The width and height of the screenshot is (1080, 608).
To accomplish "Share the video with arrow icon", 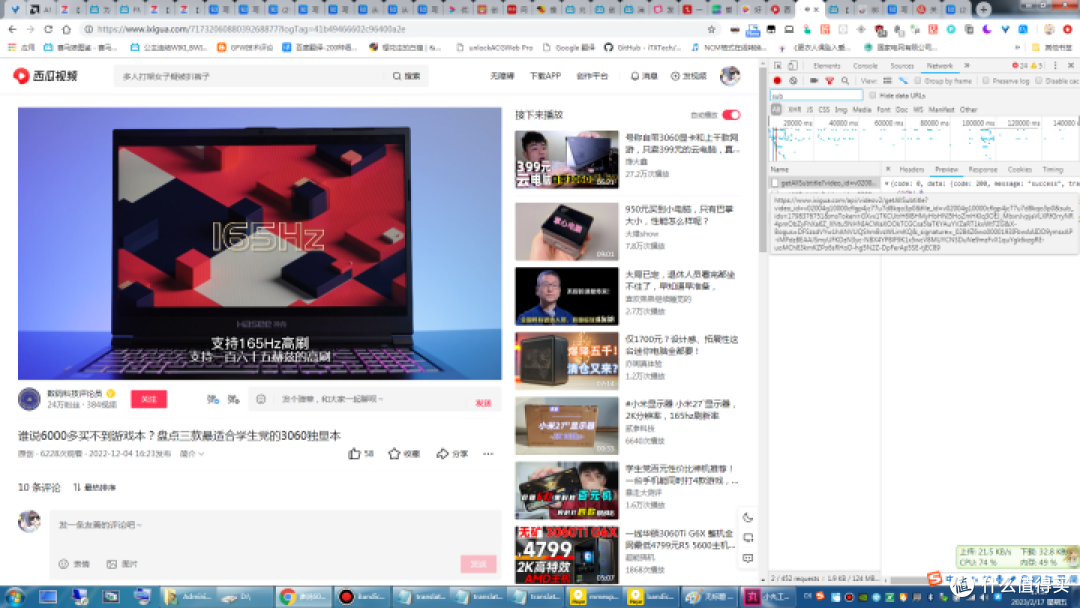I will 442,453.
